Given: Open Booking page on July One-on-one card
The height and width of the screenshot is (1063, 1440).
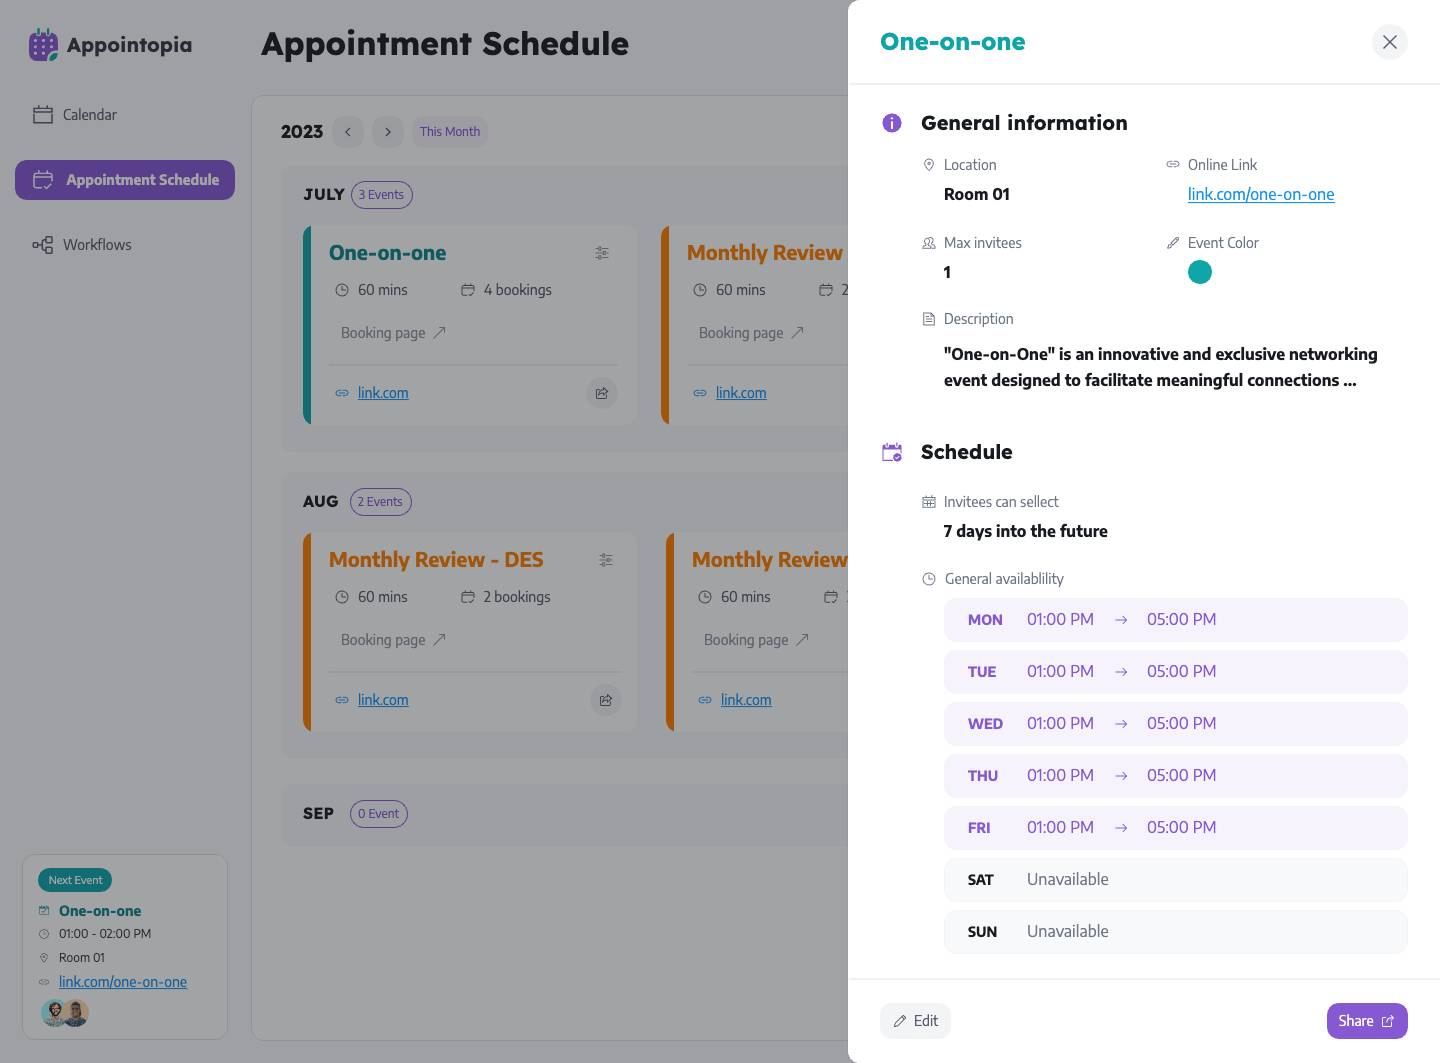Looking at the screenshot, I should coord(393,333).
